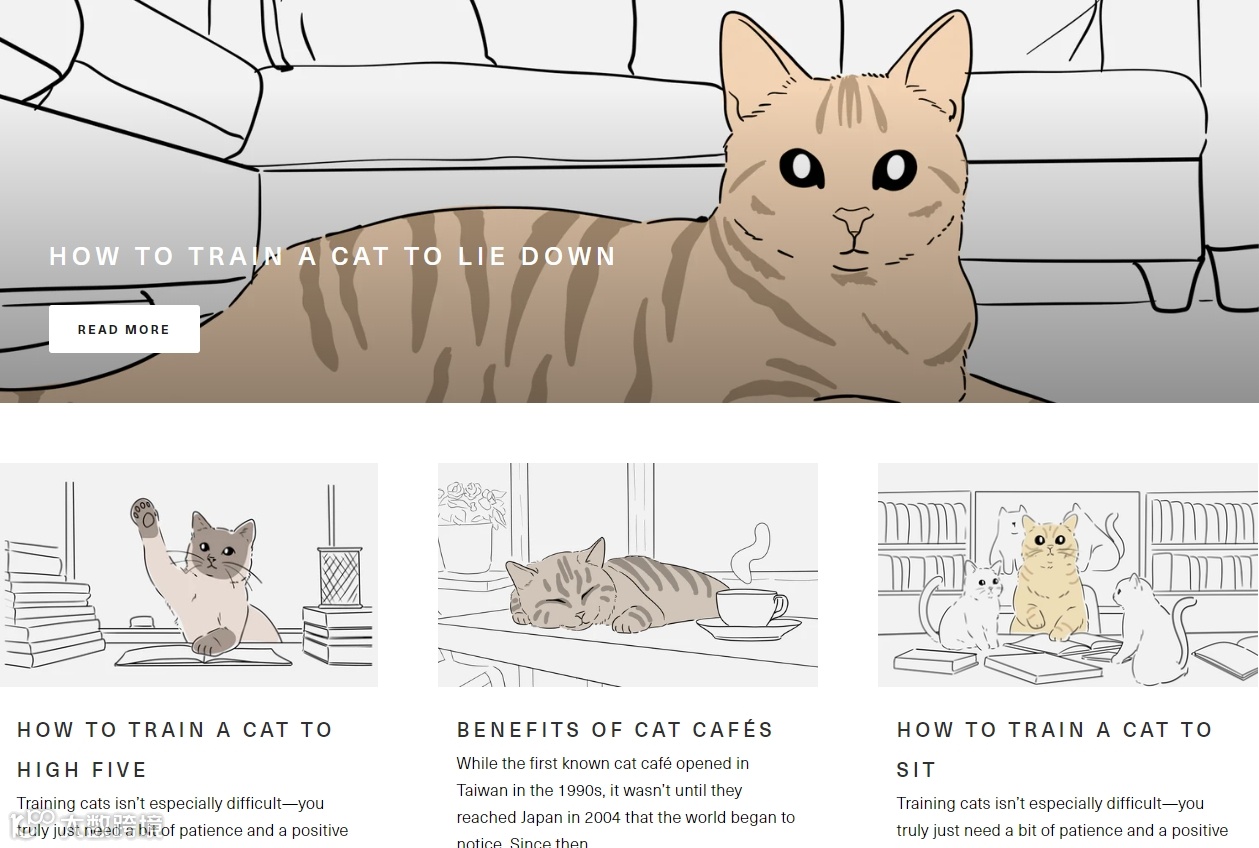The height and width of the screenshot is (848, 1259).
Task: Select the sleeping tabby cat café thumbnail
Action: coord(628,575)
